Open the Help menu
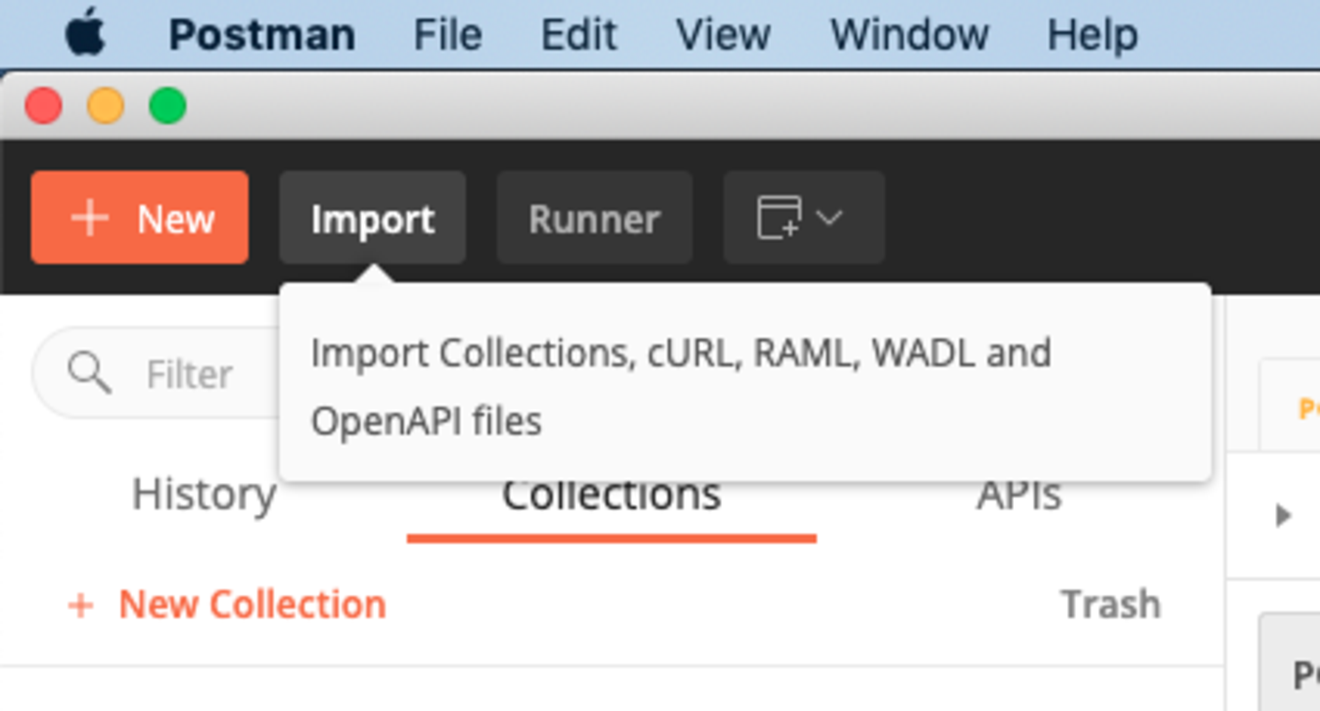 pos(1092,36)
